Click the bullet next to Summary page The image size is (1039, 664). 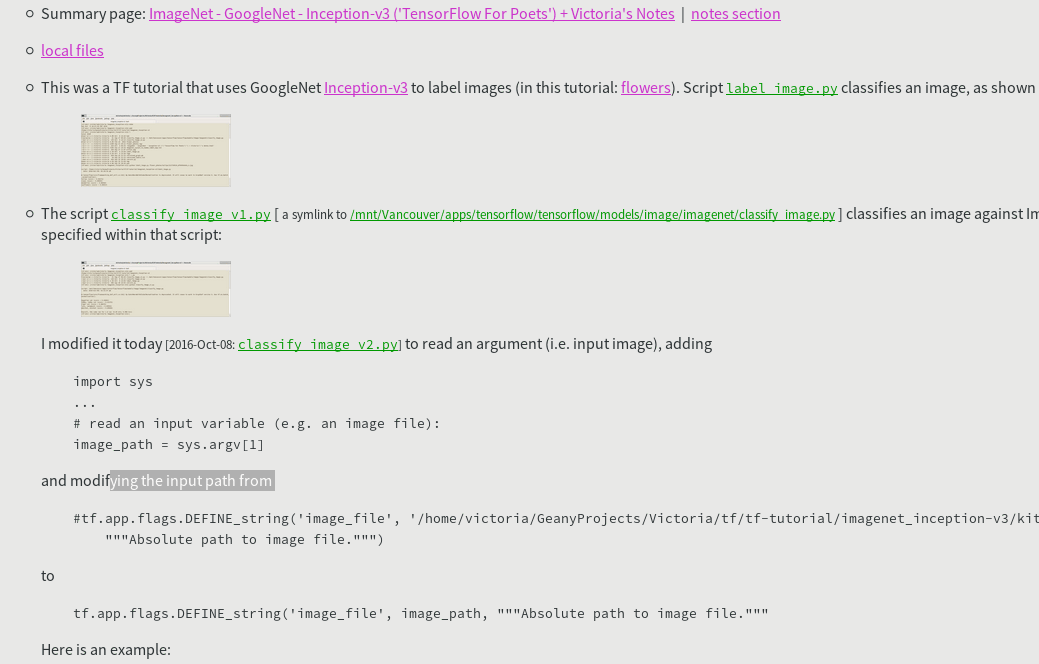(x=29, y=13)
